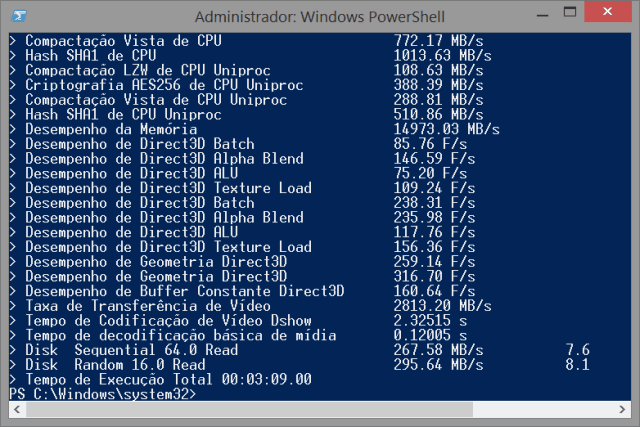Screen dimensions: 640x427
Task: Click the value '108.63 MB/s'
Action: click(x=438, y=70)
